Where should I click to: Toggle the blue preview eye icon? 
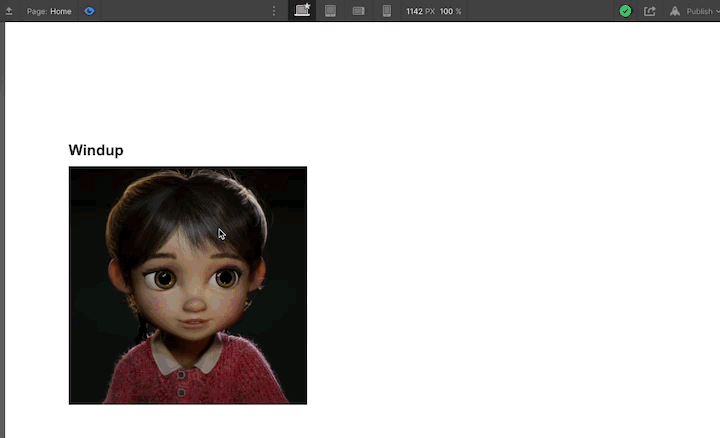89,11
